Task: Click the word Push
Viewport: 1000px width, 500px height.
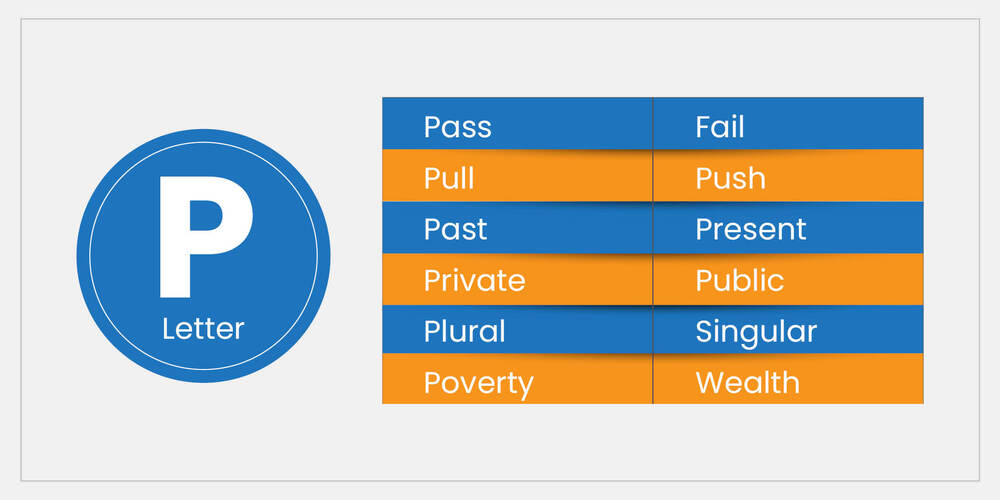Action: coord(730,178)
